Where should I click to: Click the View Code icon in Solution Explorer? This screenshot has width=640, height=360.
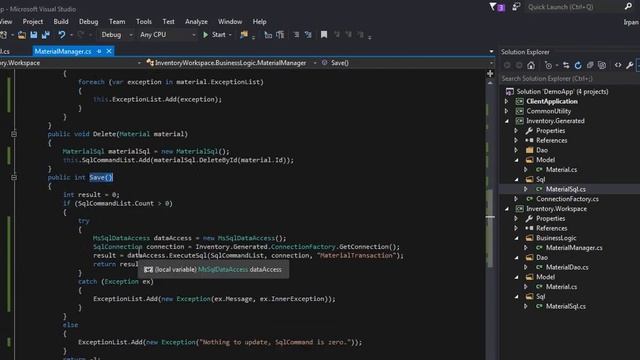point(618,65)
